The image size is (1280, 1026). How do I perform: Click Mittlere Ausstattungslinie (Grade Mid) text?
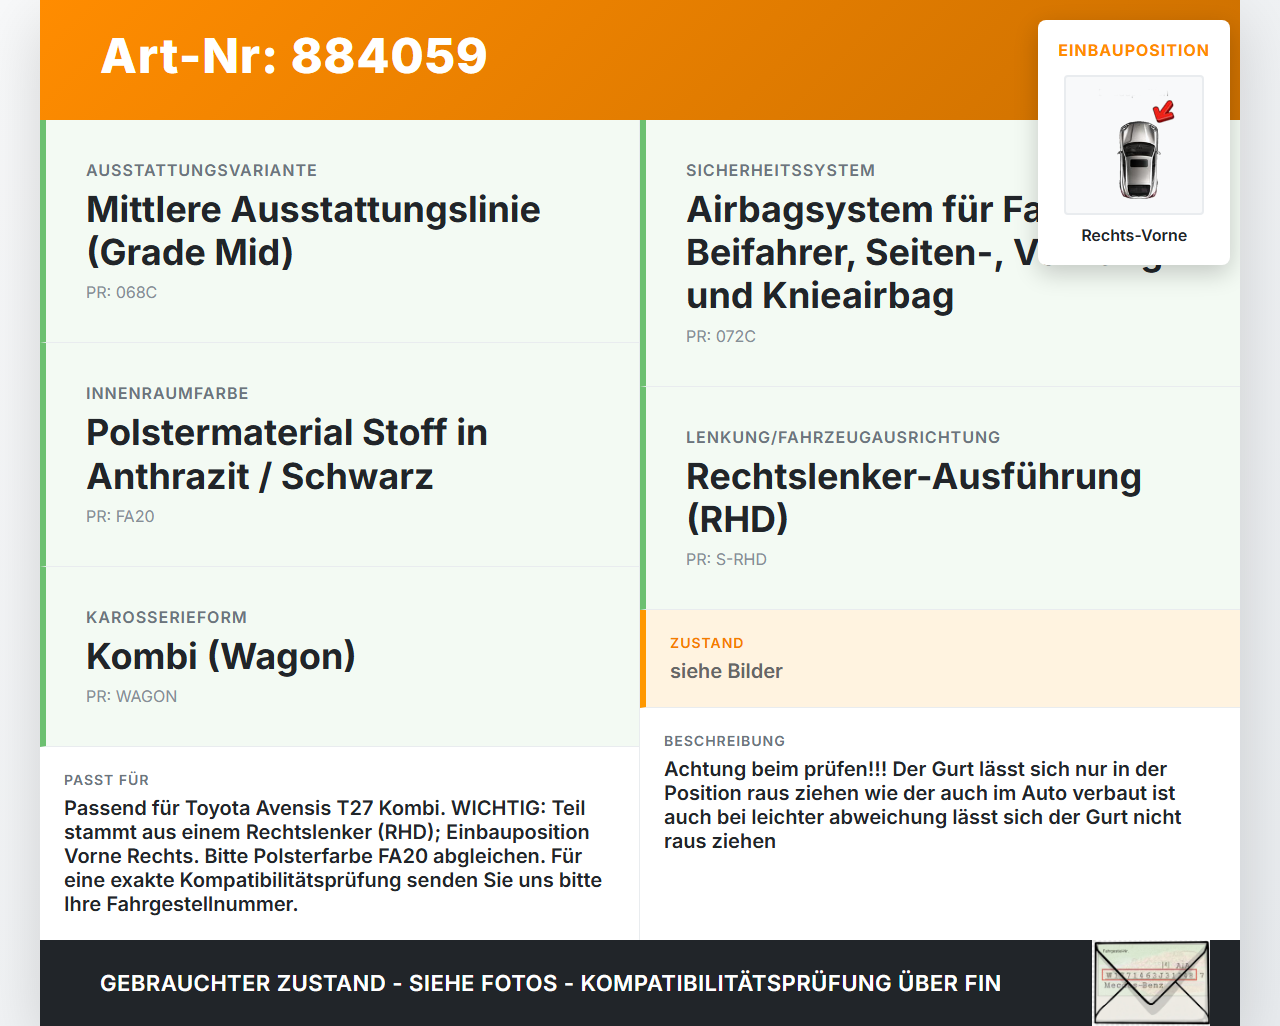313,231
